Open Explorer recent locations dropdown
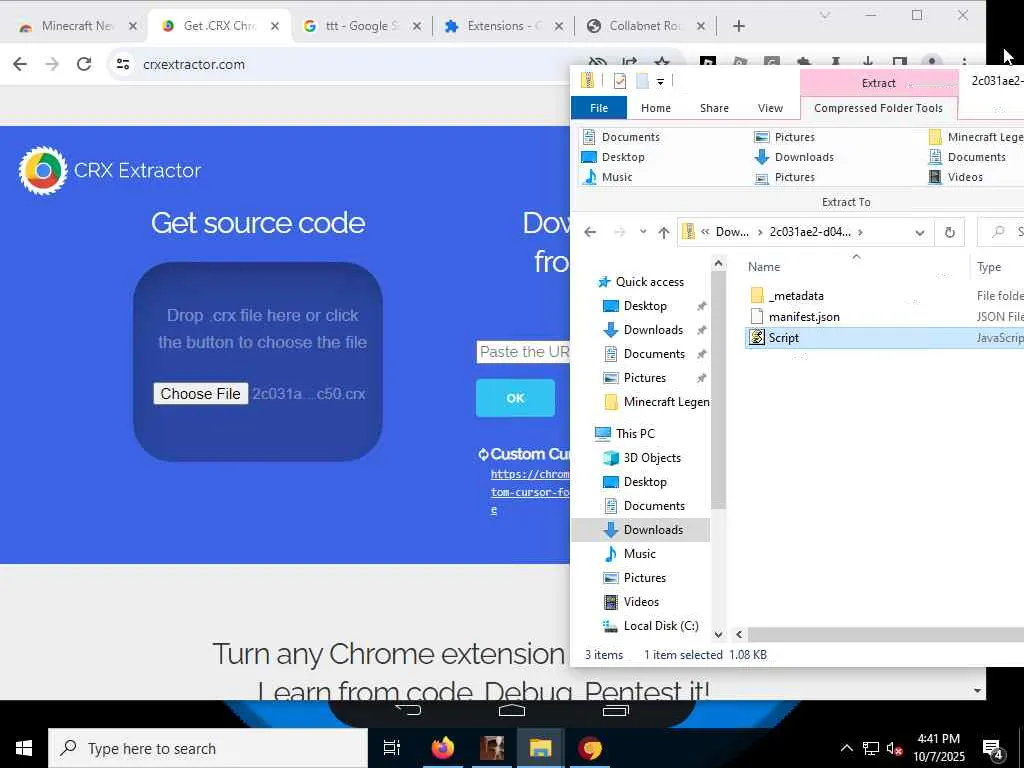Screen dimensions: 1024x768 [643, 232]
